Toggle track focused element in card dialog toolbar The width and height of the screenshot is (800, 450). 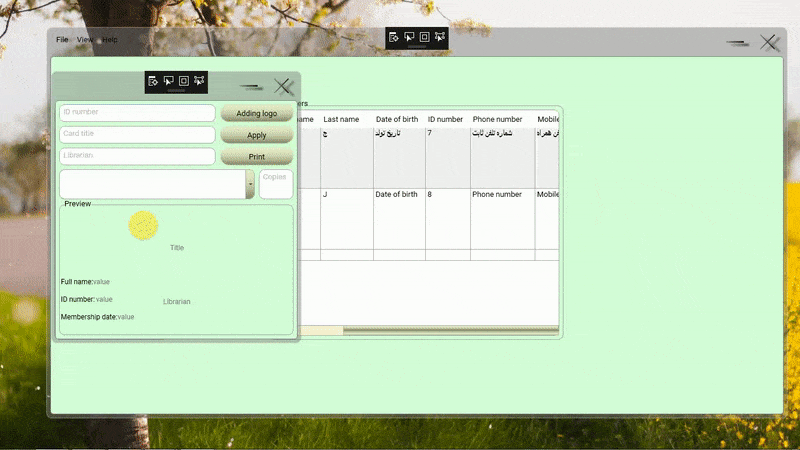[x=199, y=81]
